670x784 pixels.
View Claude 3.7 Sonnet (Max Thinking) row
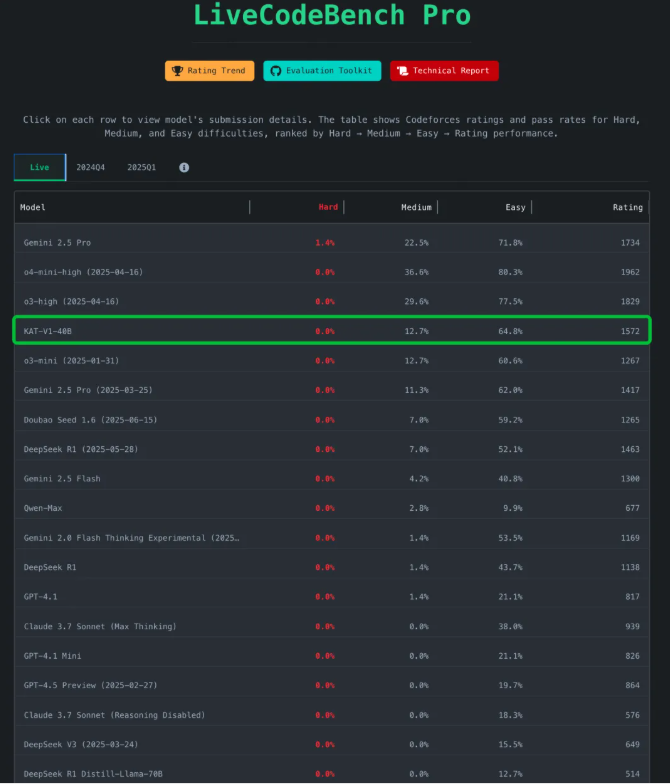[x=100, y=626]
